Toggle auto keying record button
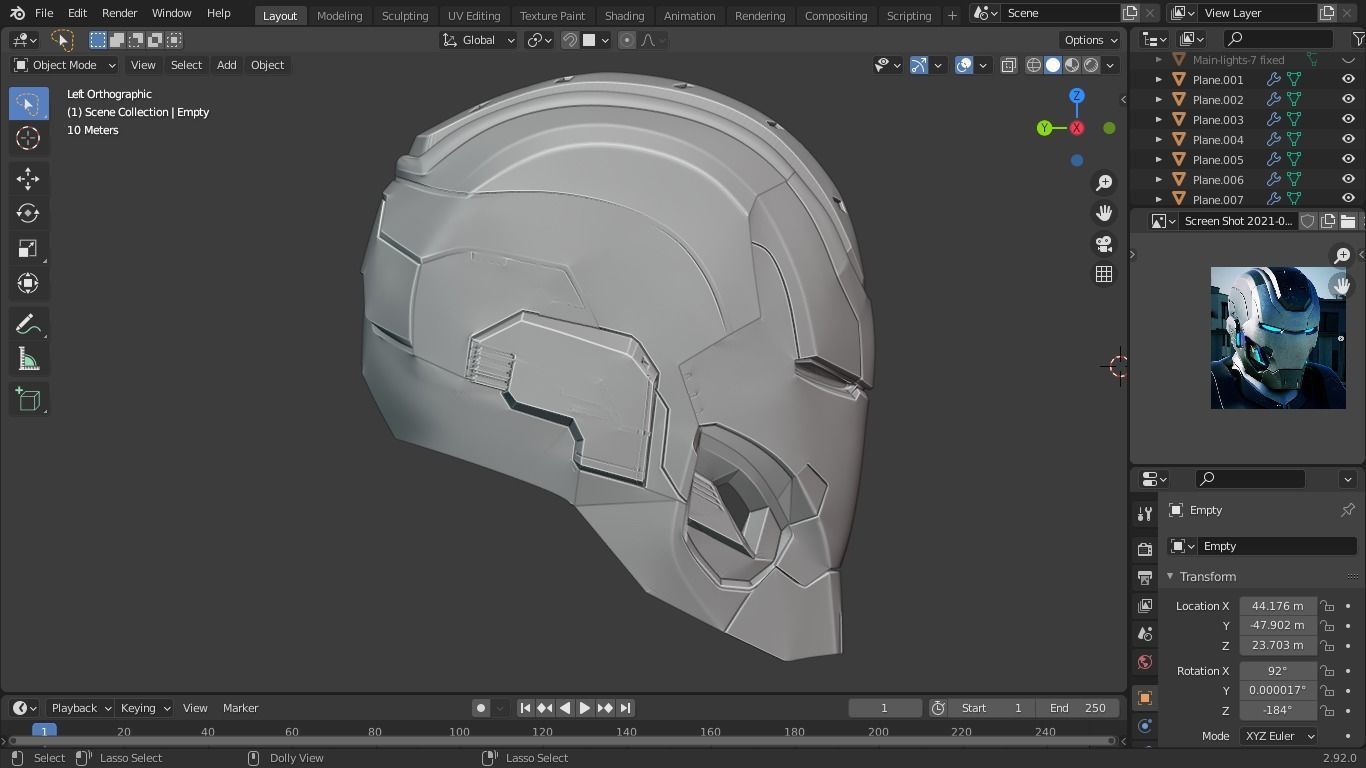The image size is (1366, 768). tap(481, 708)
